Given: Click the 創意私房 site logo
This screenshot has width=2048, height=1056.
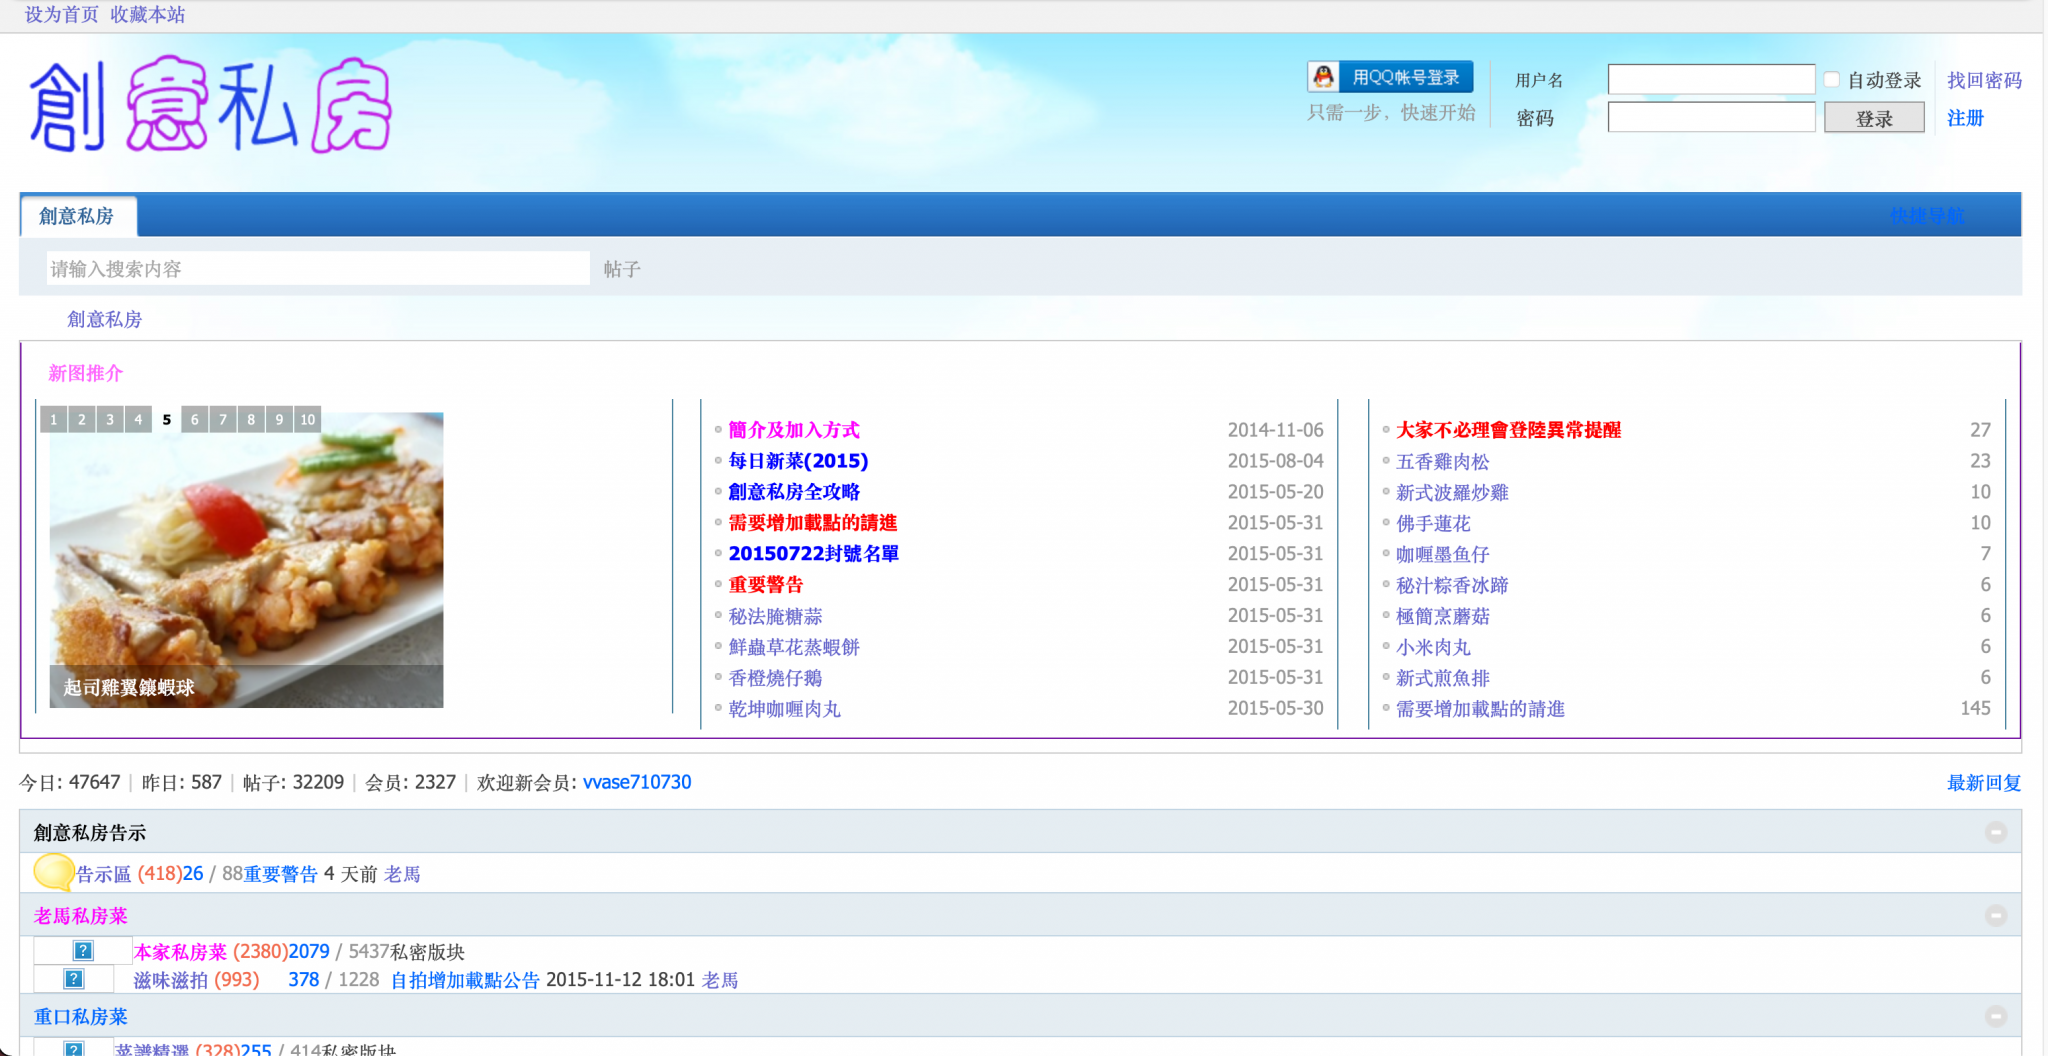Looking at the screenshot, I should click(211, 105).
